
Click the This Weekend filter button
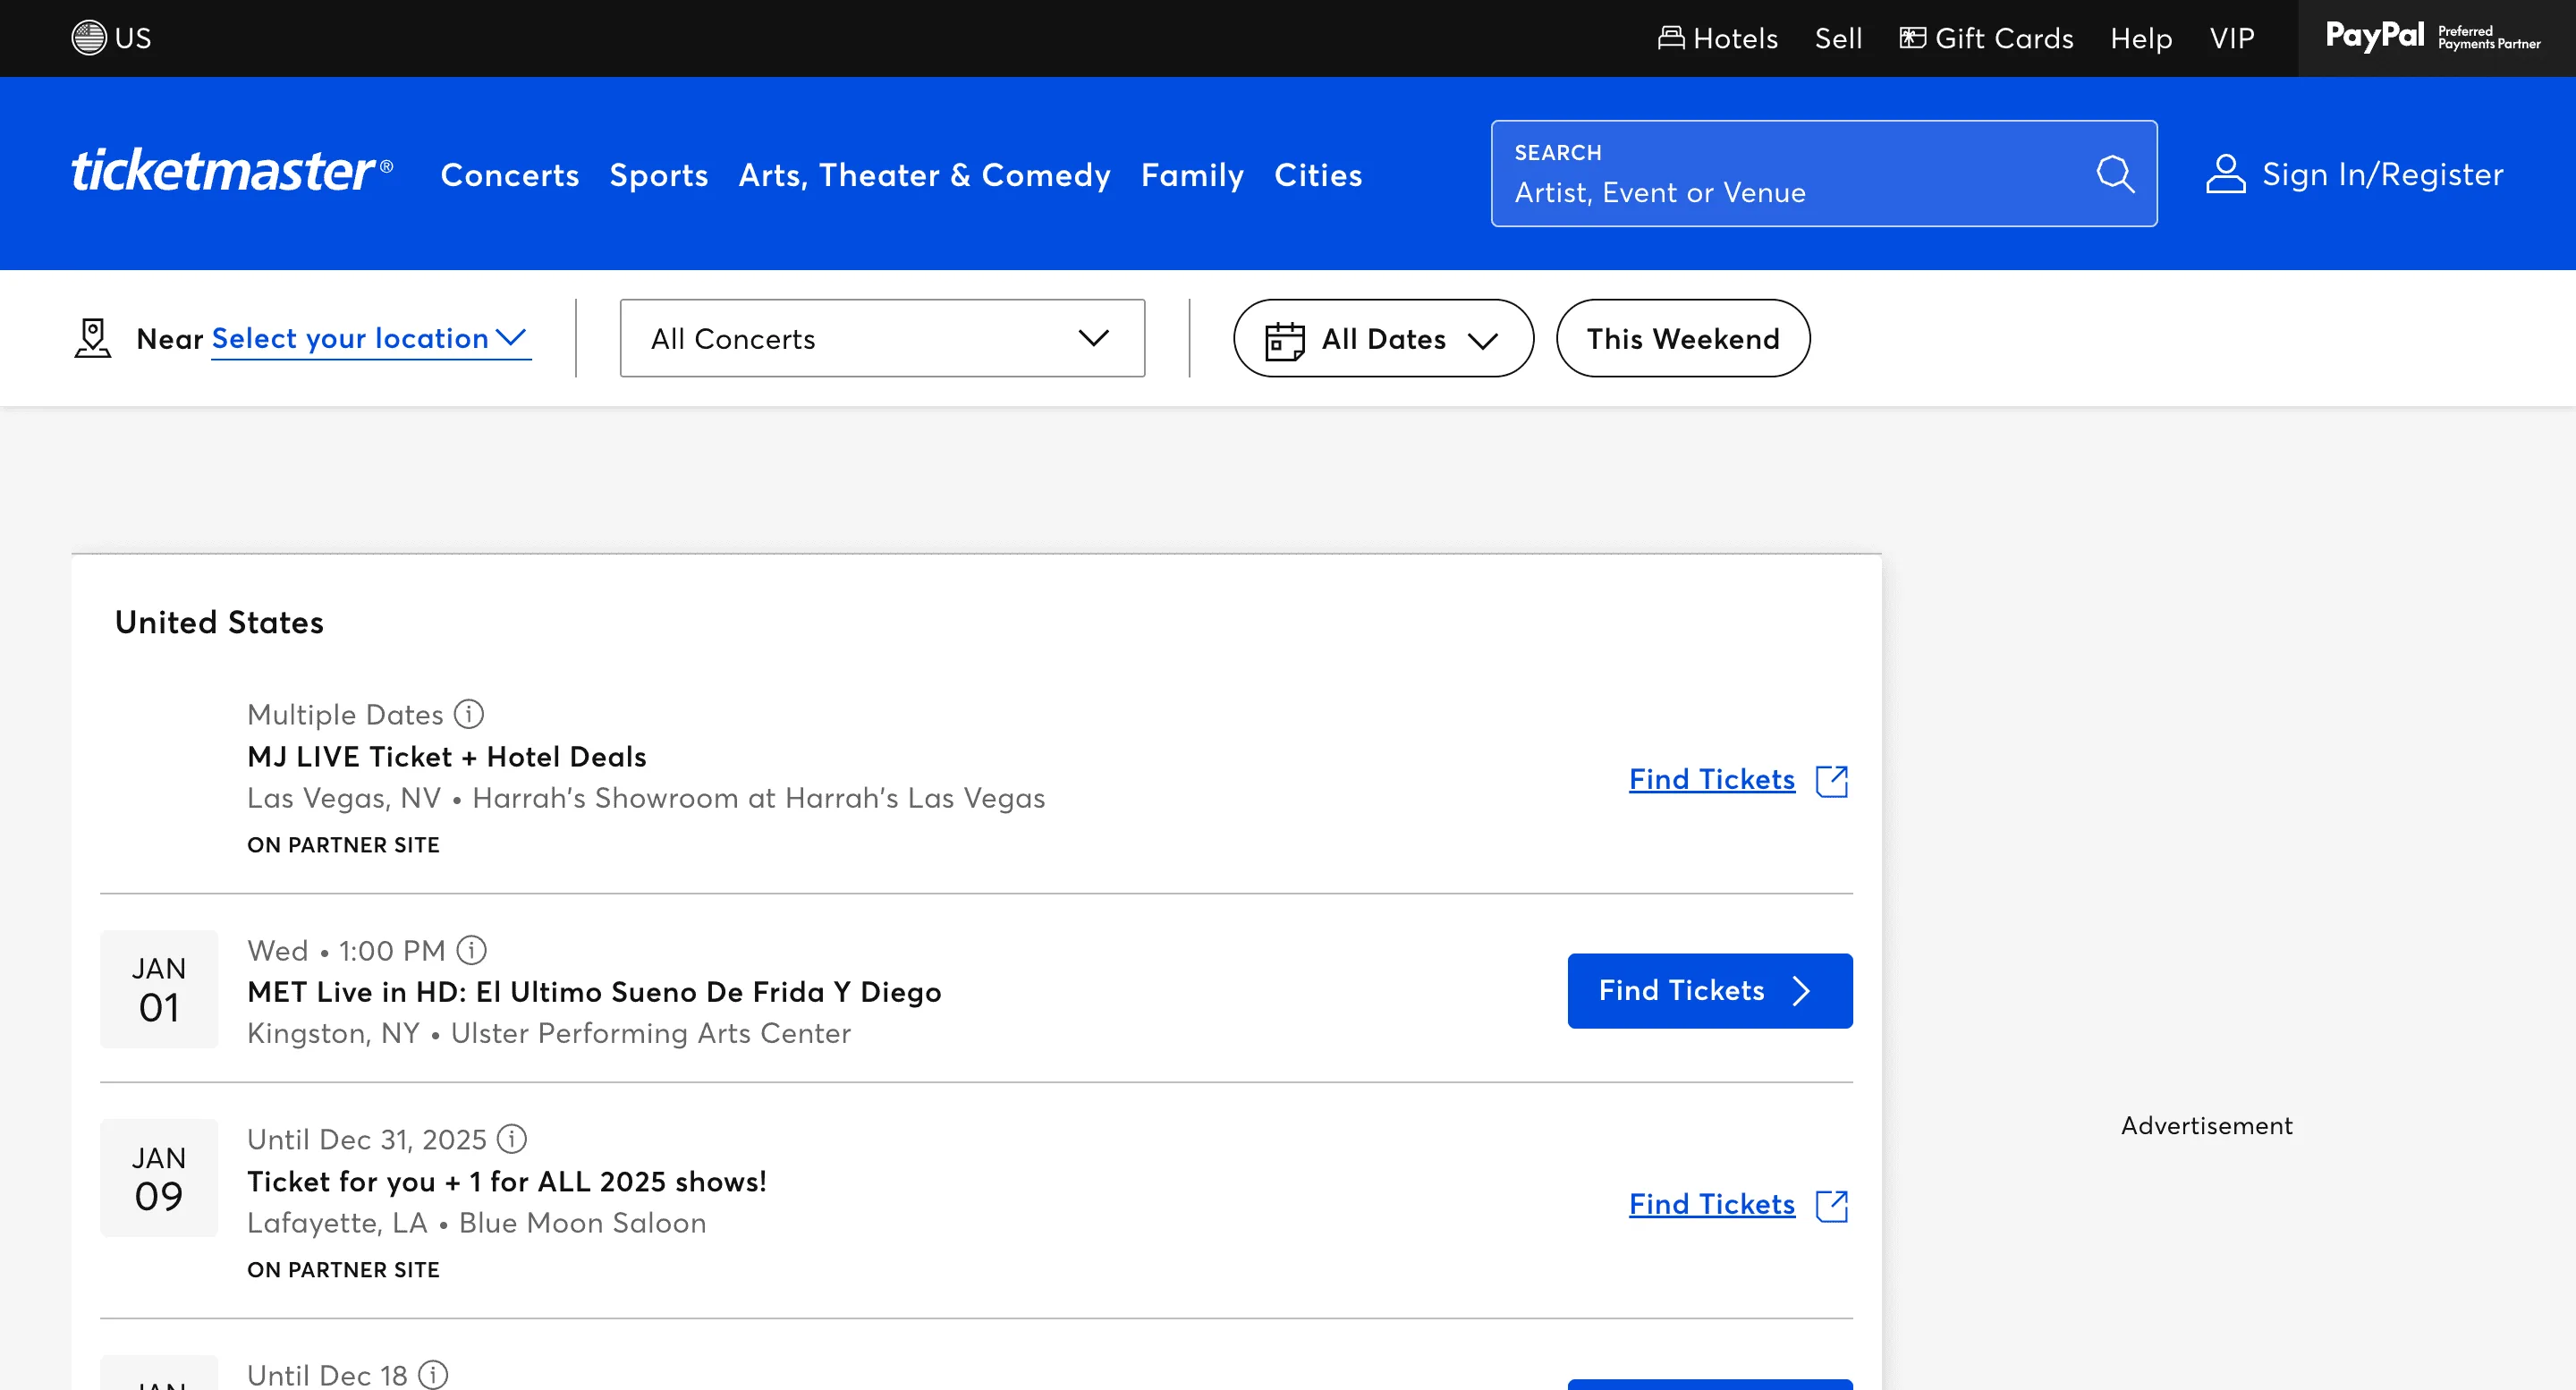[x=1682, y=338]
